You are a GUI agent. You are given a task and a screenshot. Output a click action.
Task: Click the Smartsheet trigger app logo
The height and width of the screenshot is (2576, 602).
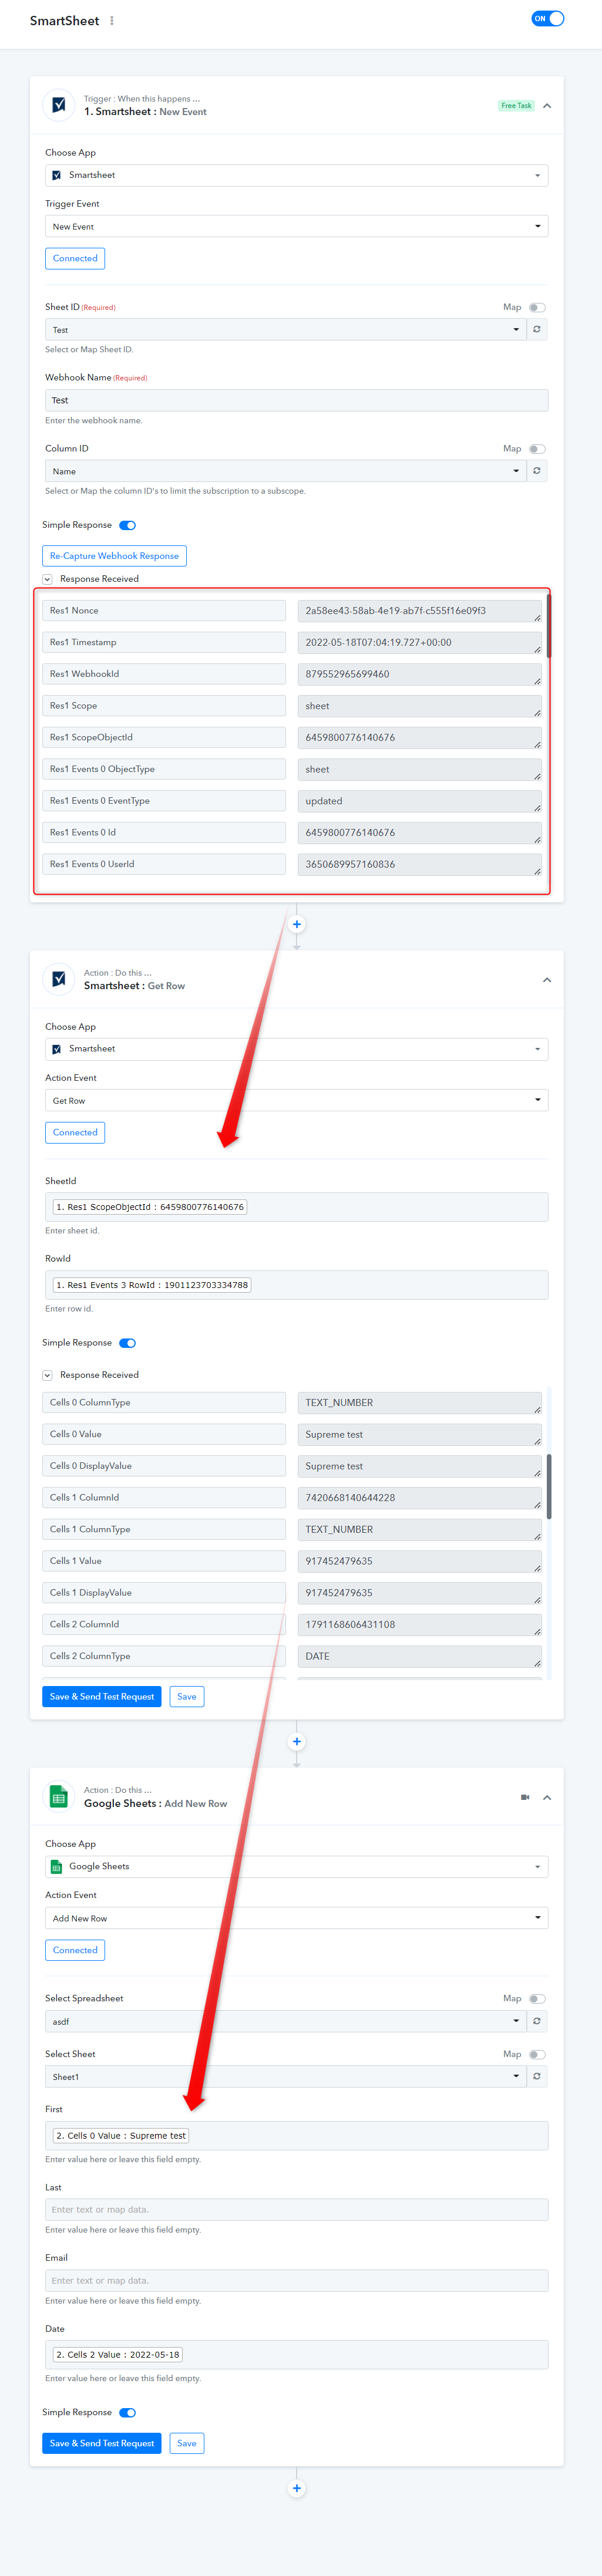point(59,105)
